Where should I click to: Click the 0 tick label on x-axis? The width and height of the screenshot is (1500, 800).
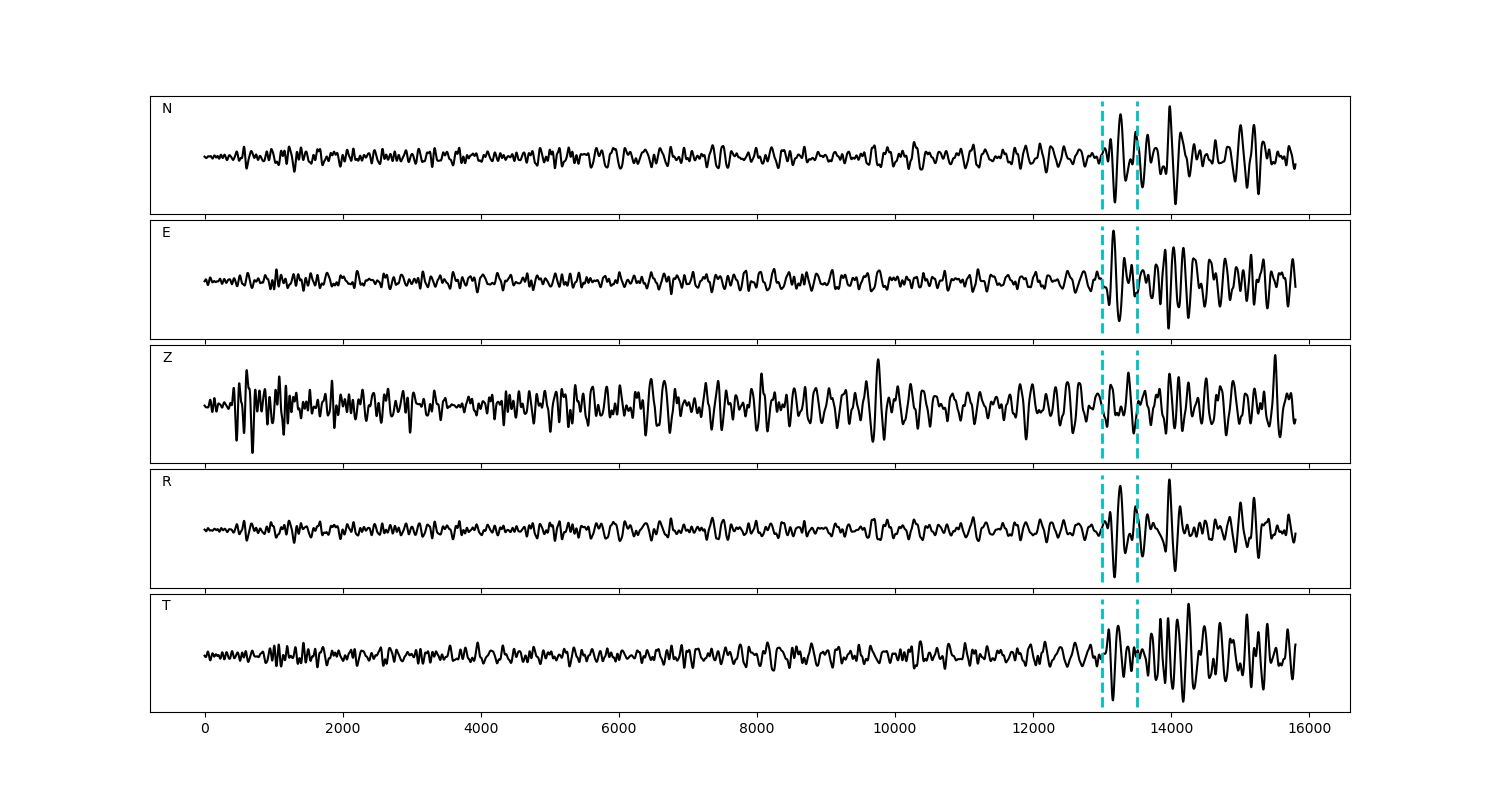point(205,730)
